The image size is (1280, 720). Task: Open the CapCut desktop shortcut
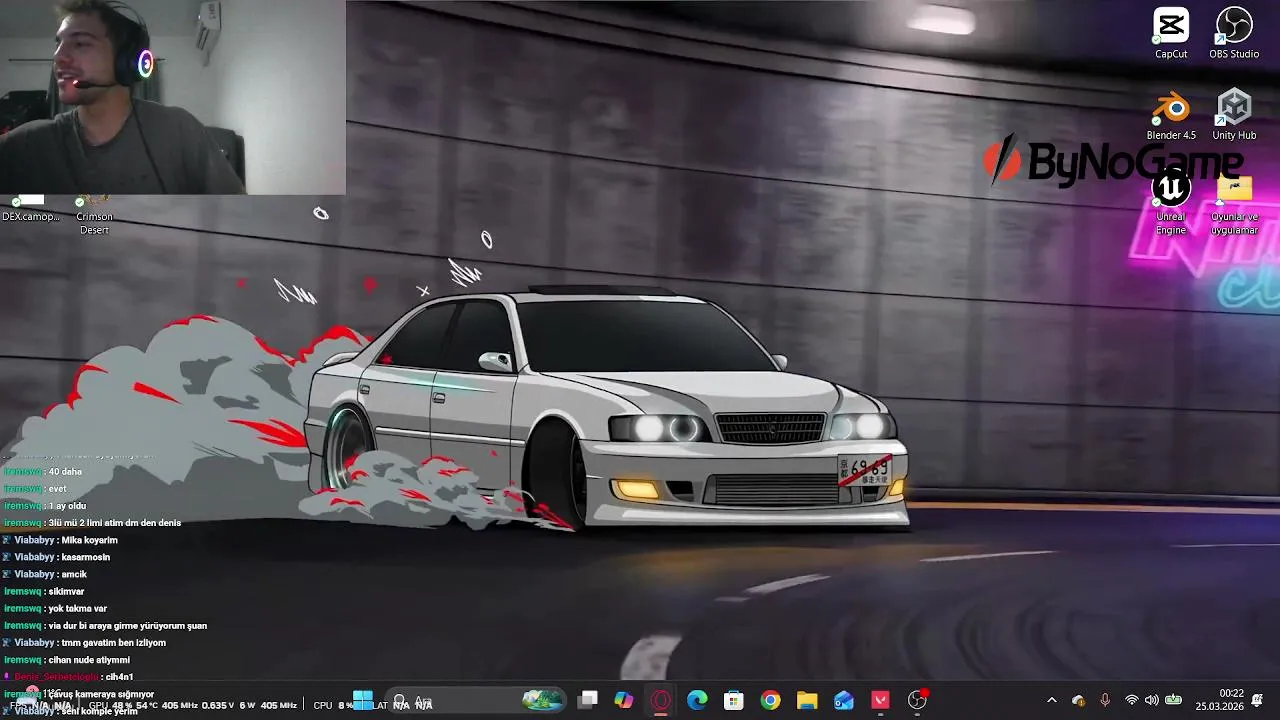[x=1171, y=33]
